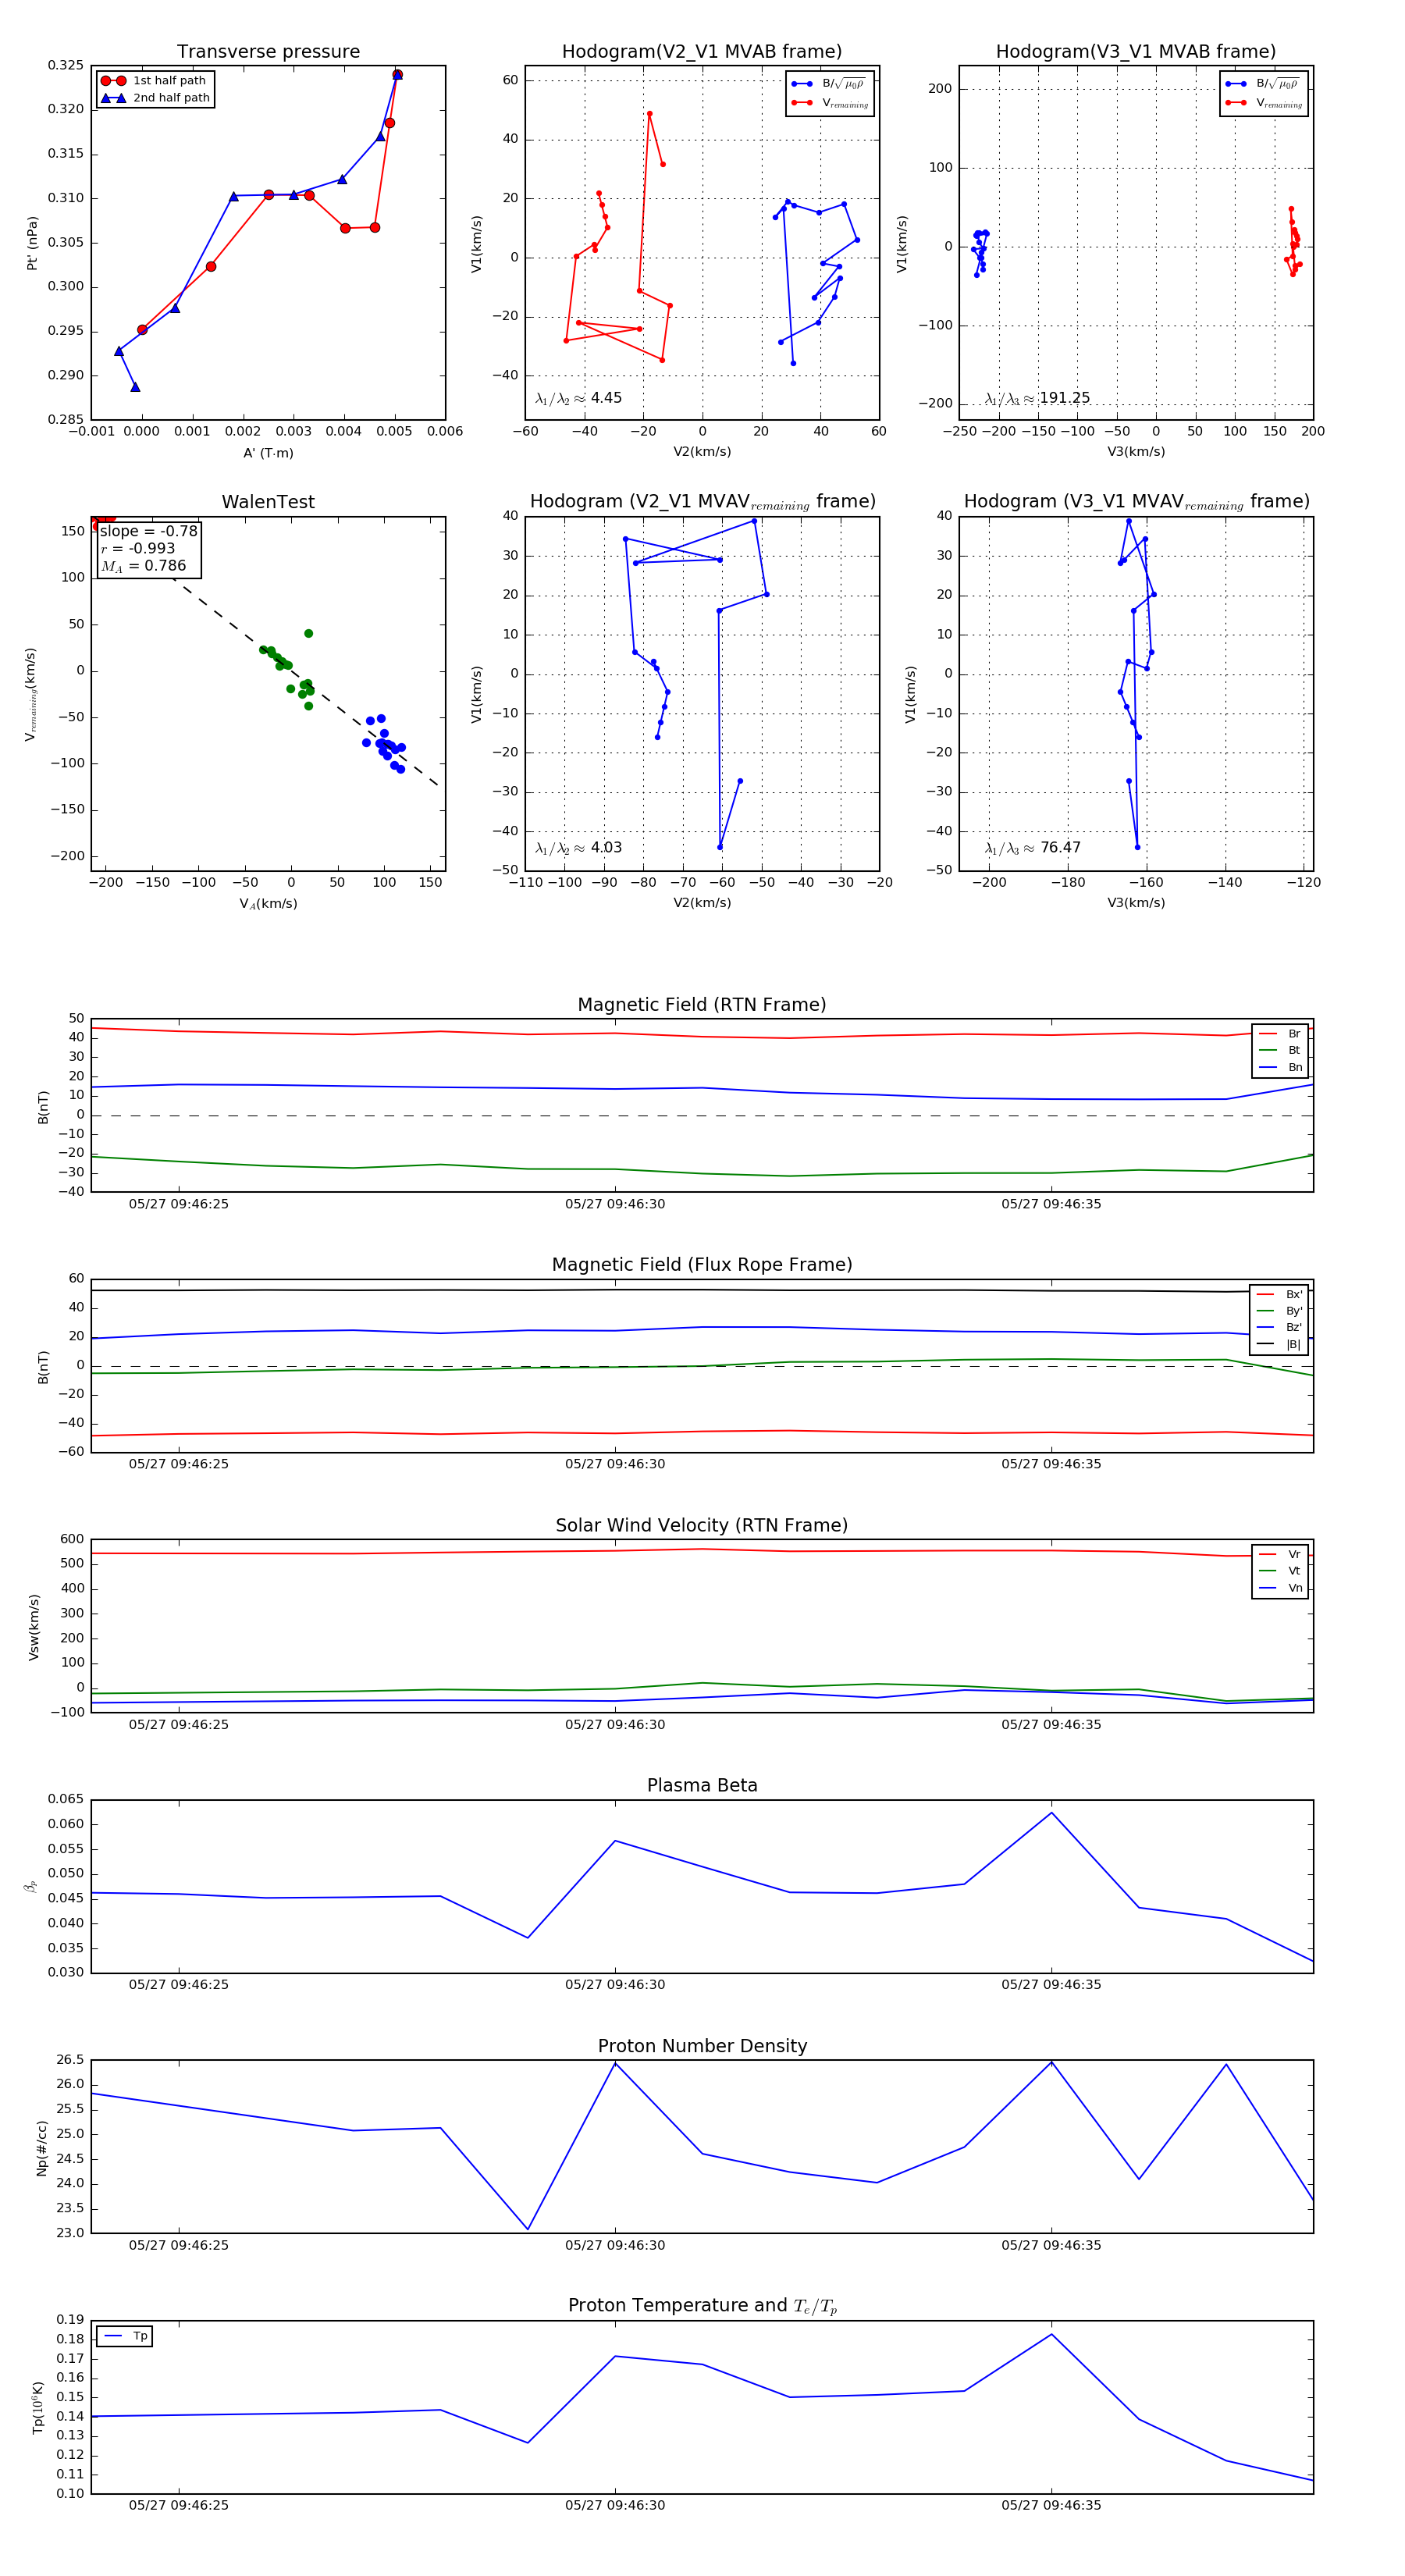Click the λ1/λ2 ≈ 4.03 annotation
The height and width of the screenshot is (2576, 1405).
[578, 848]
